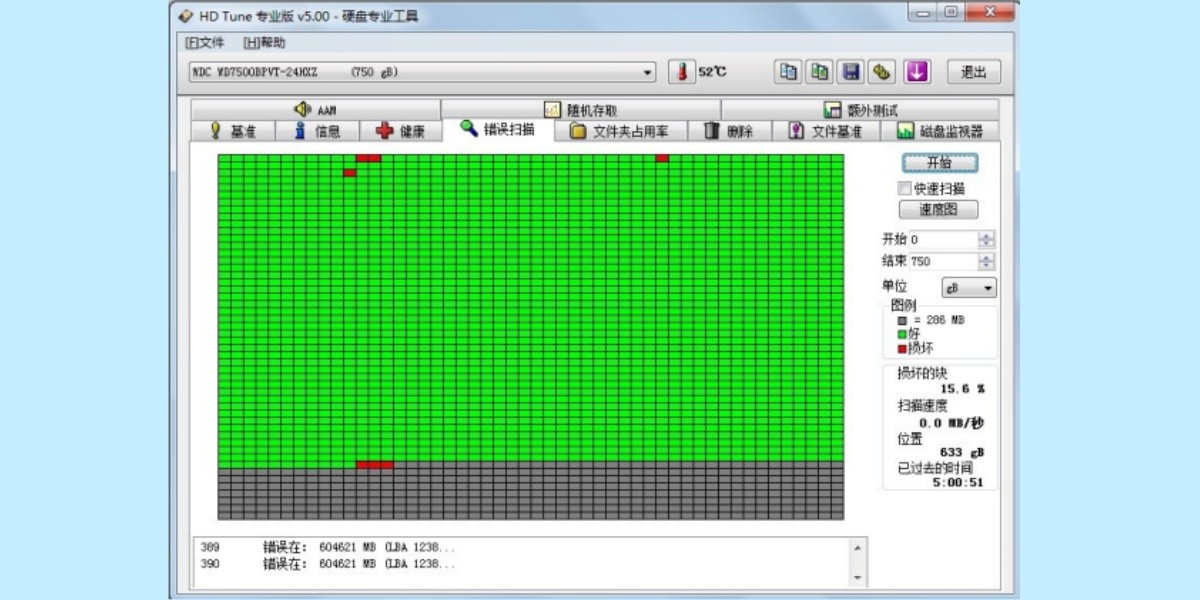Click the red 损坏 legend swatch

pyautogui.click(x=902, y=348)
